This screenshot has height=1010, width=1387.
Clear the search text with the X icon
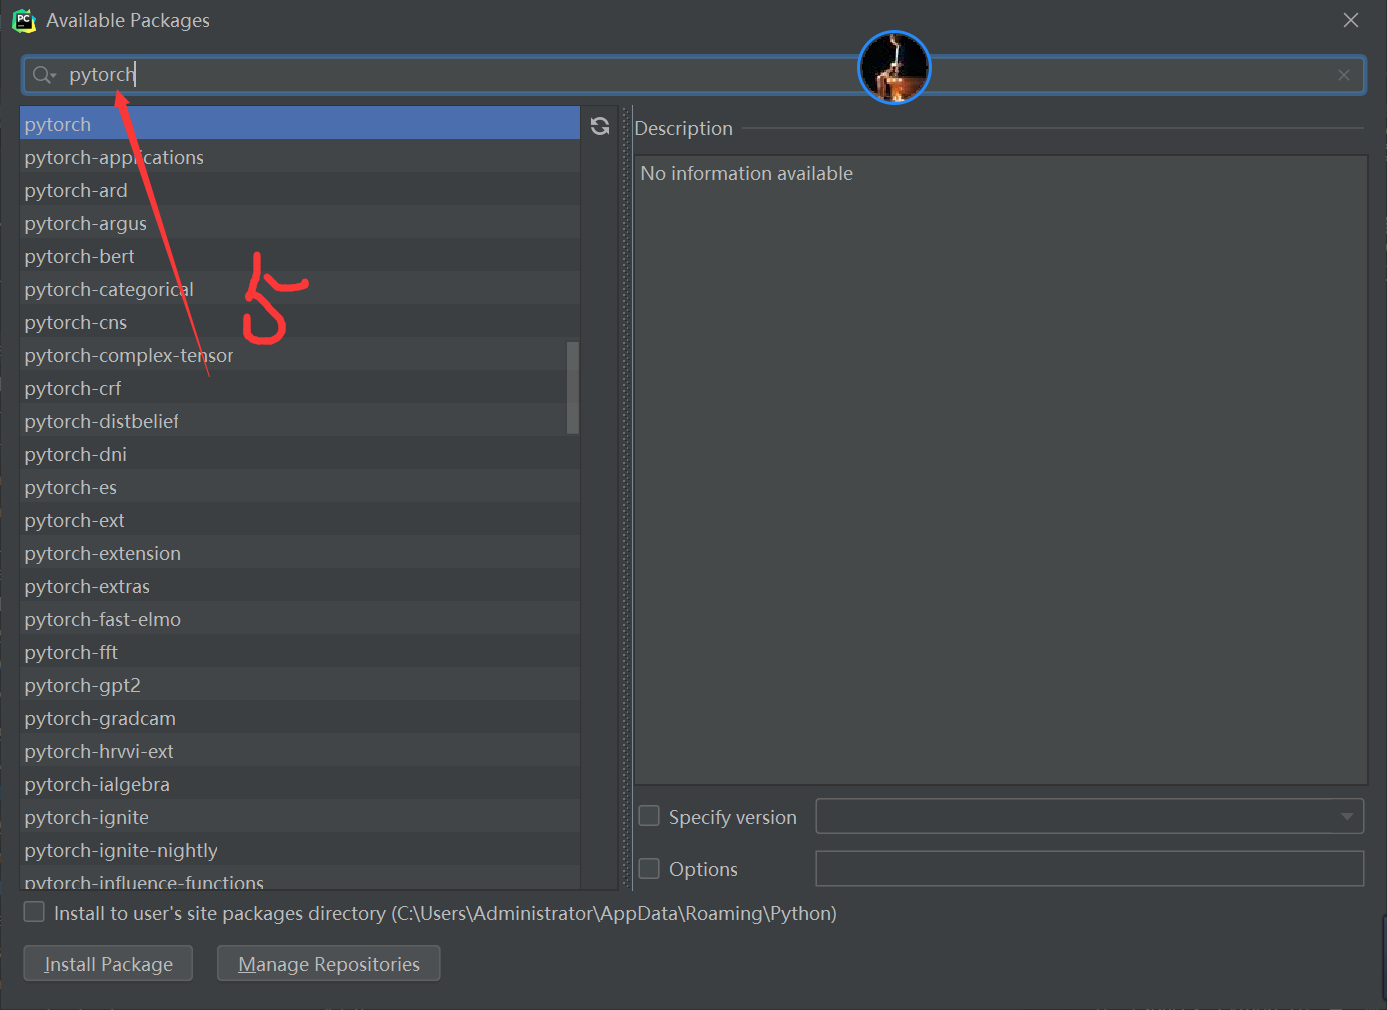tap(1344, 75)
